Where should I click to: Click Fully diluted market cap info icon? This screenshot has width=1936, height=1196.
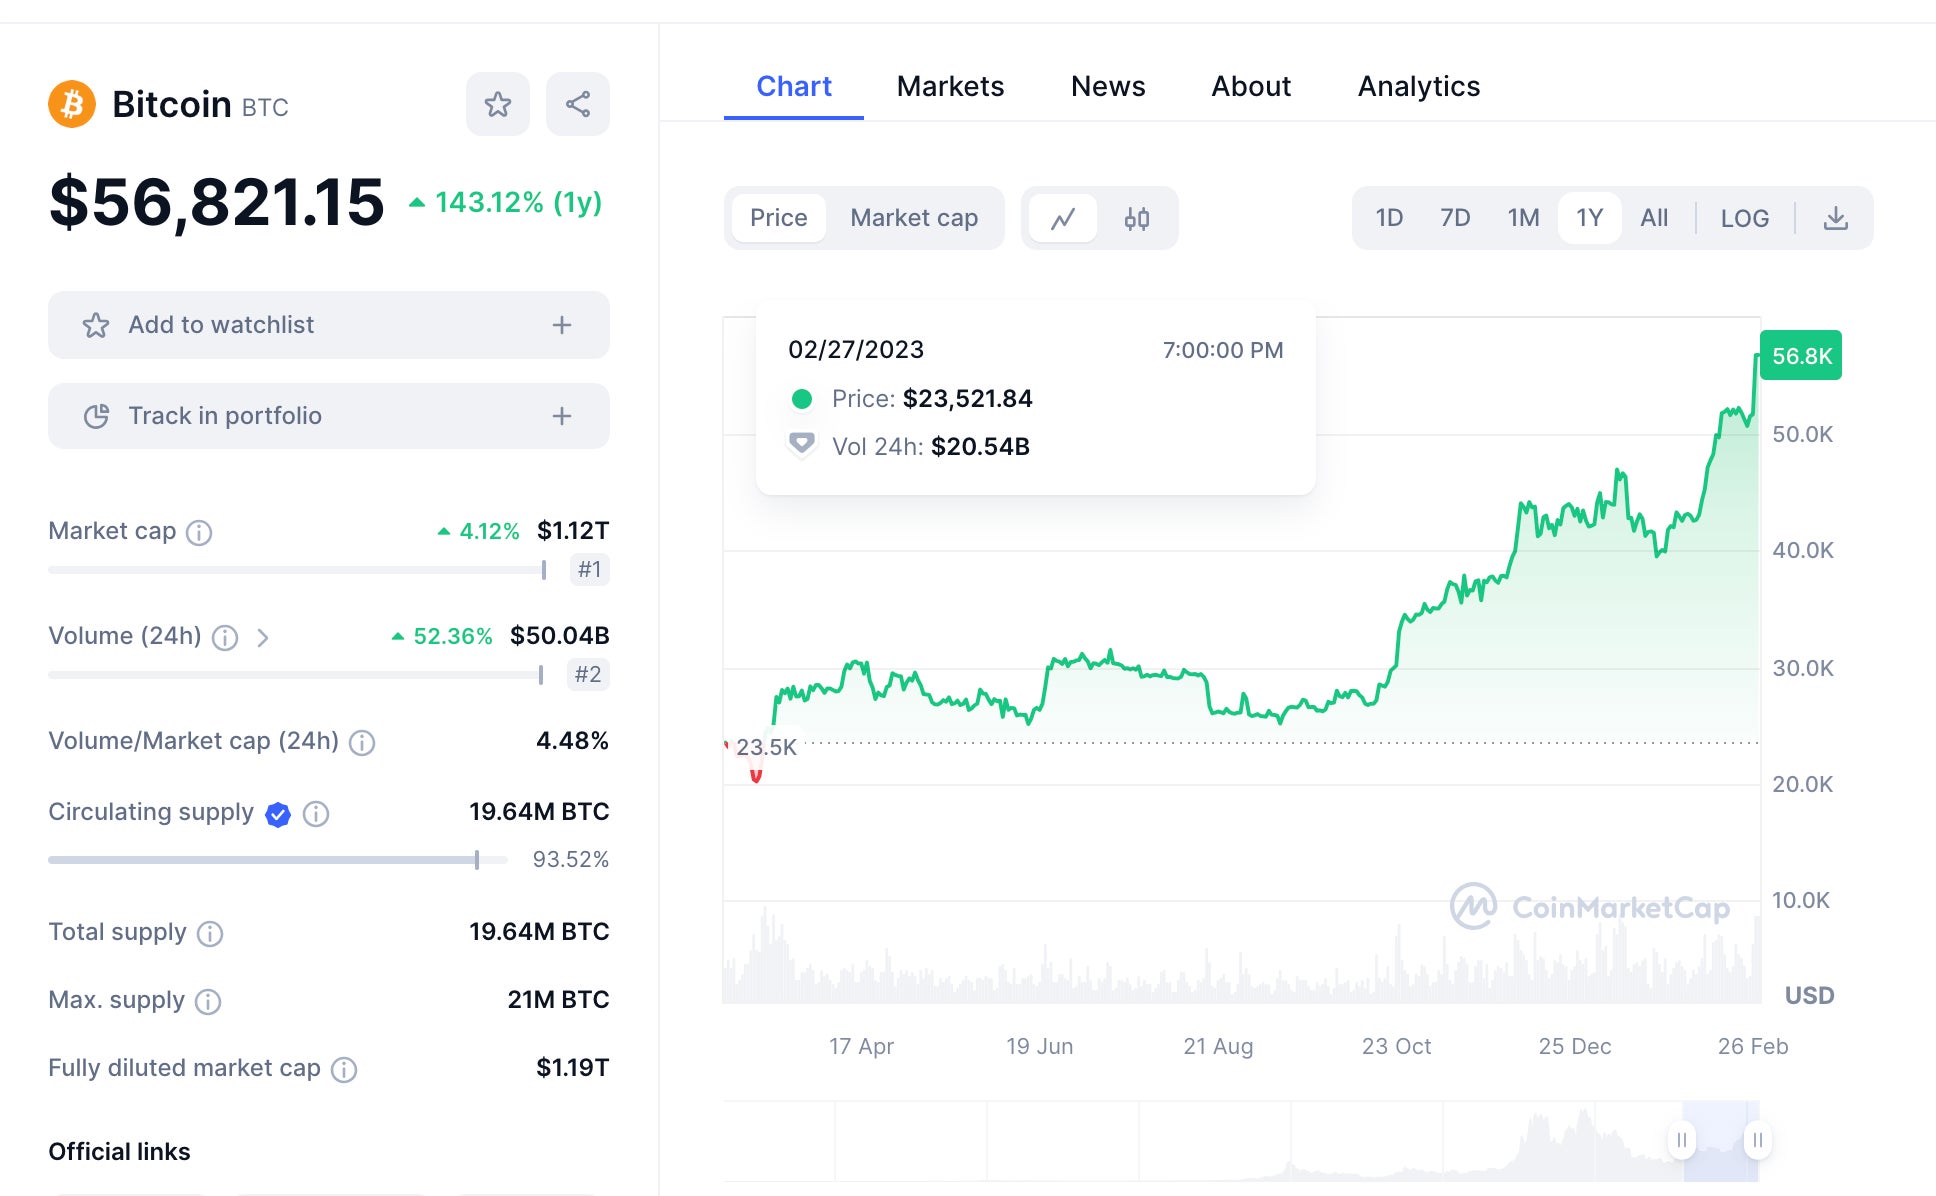click(x=344, y=1069)
